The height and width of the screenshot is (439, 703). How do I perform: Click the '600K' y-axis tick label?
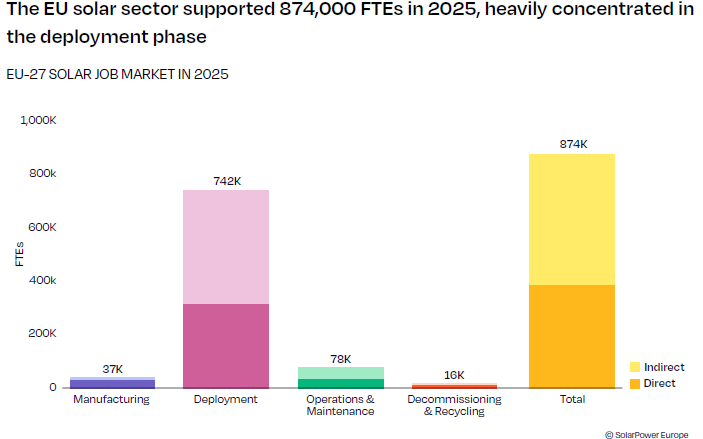pyautogui.click(x=42, y=227)
